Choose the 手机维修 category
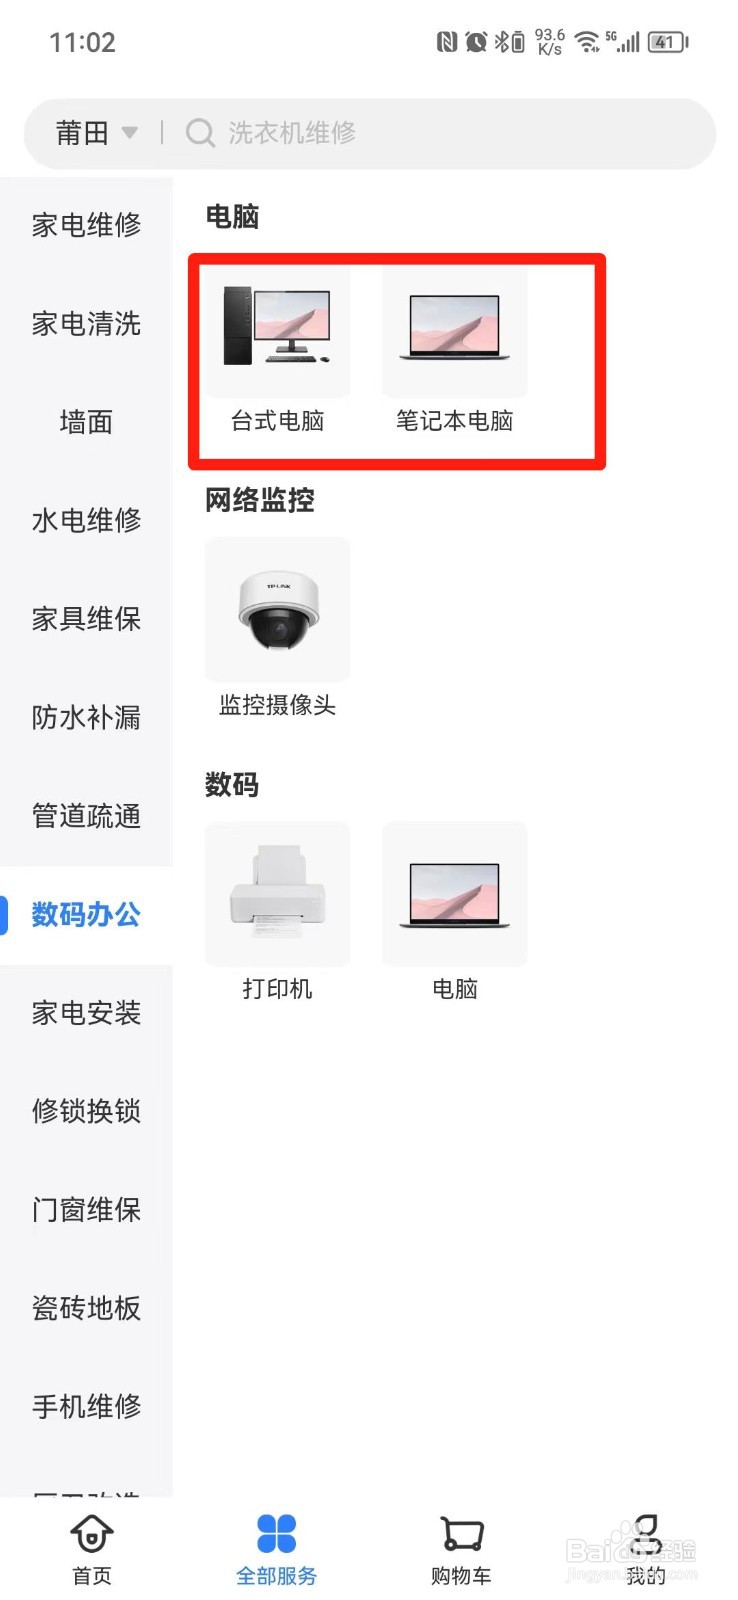 [x=86, y=1407]
